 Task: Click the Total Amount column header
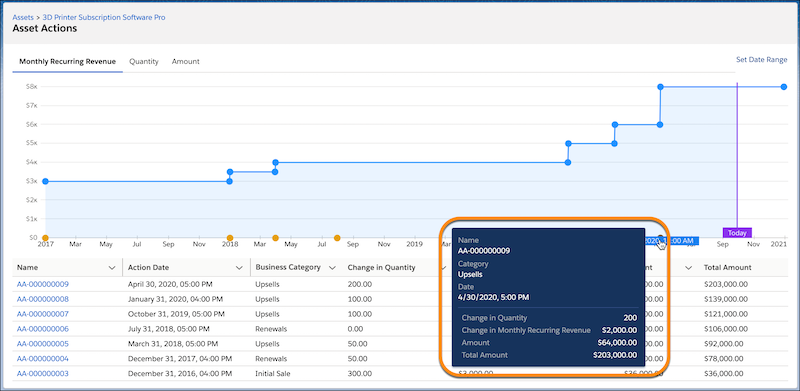(728, 267)
